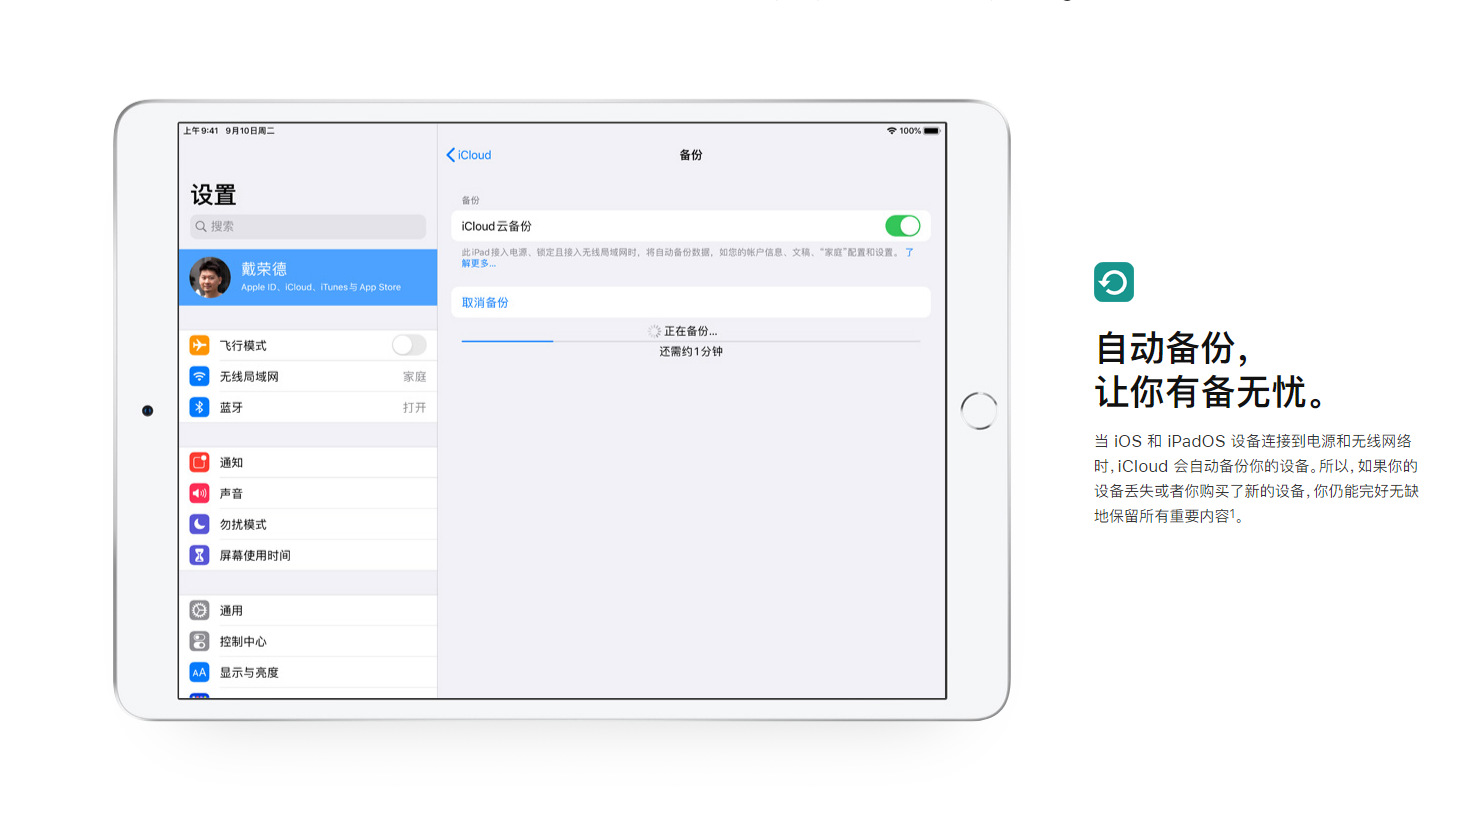
Task: Open the 勿扰模式 settings row
Action: click(308, 524)
